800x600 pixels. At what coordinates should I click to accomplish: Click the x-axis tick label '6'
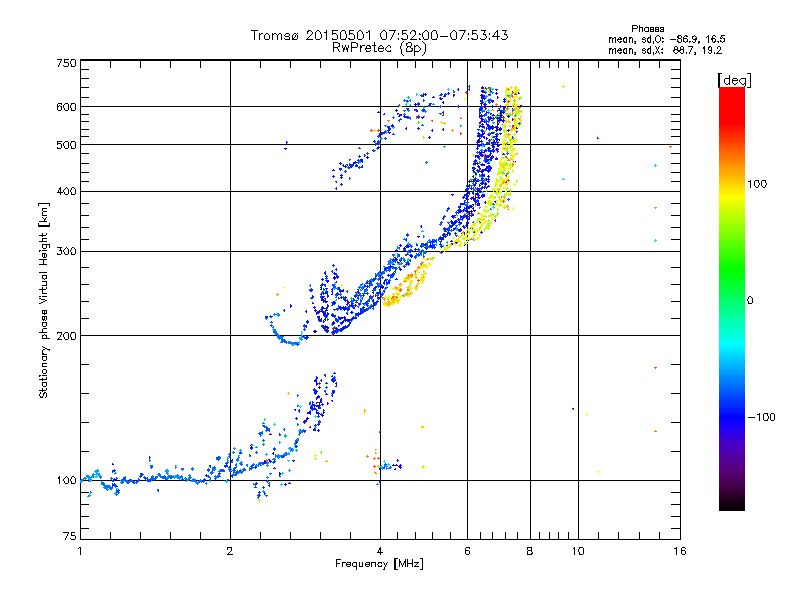(467, 551)
